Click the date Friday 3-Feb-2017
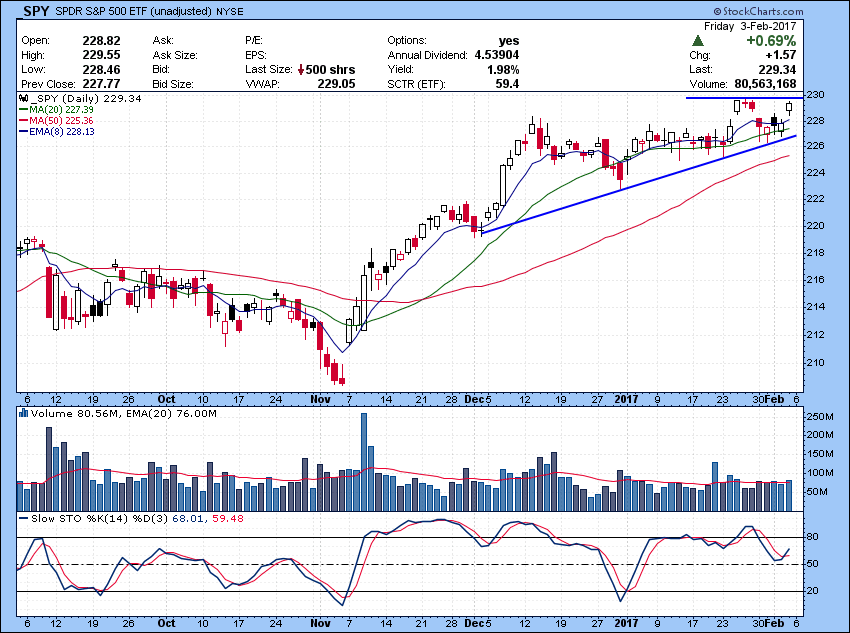Image resolution: width=850 pixels, height=633 pixels. click(750, 26)
